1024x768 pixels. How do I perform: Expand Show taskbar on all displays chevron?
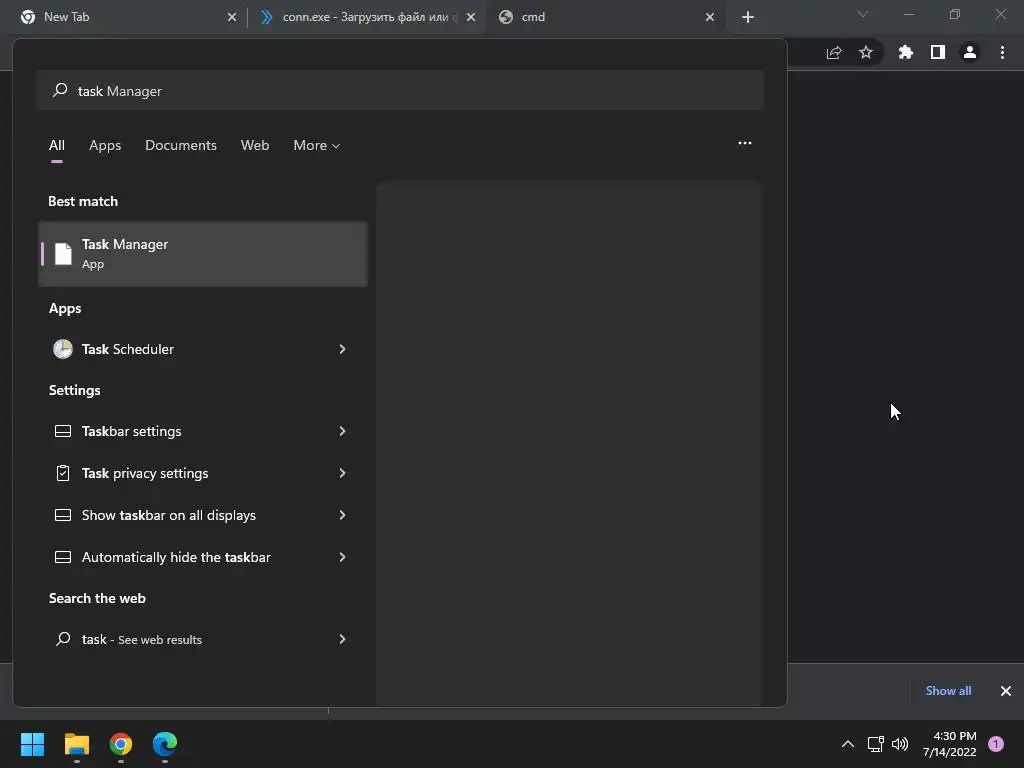[342, 515]
